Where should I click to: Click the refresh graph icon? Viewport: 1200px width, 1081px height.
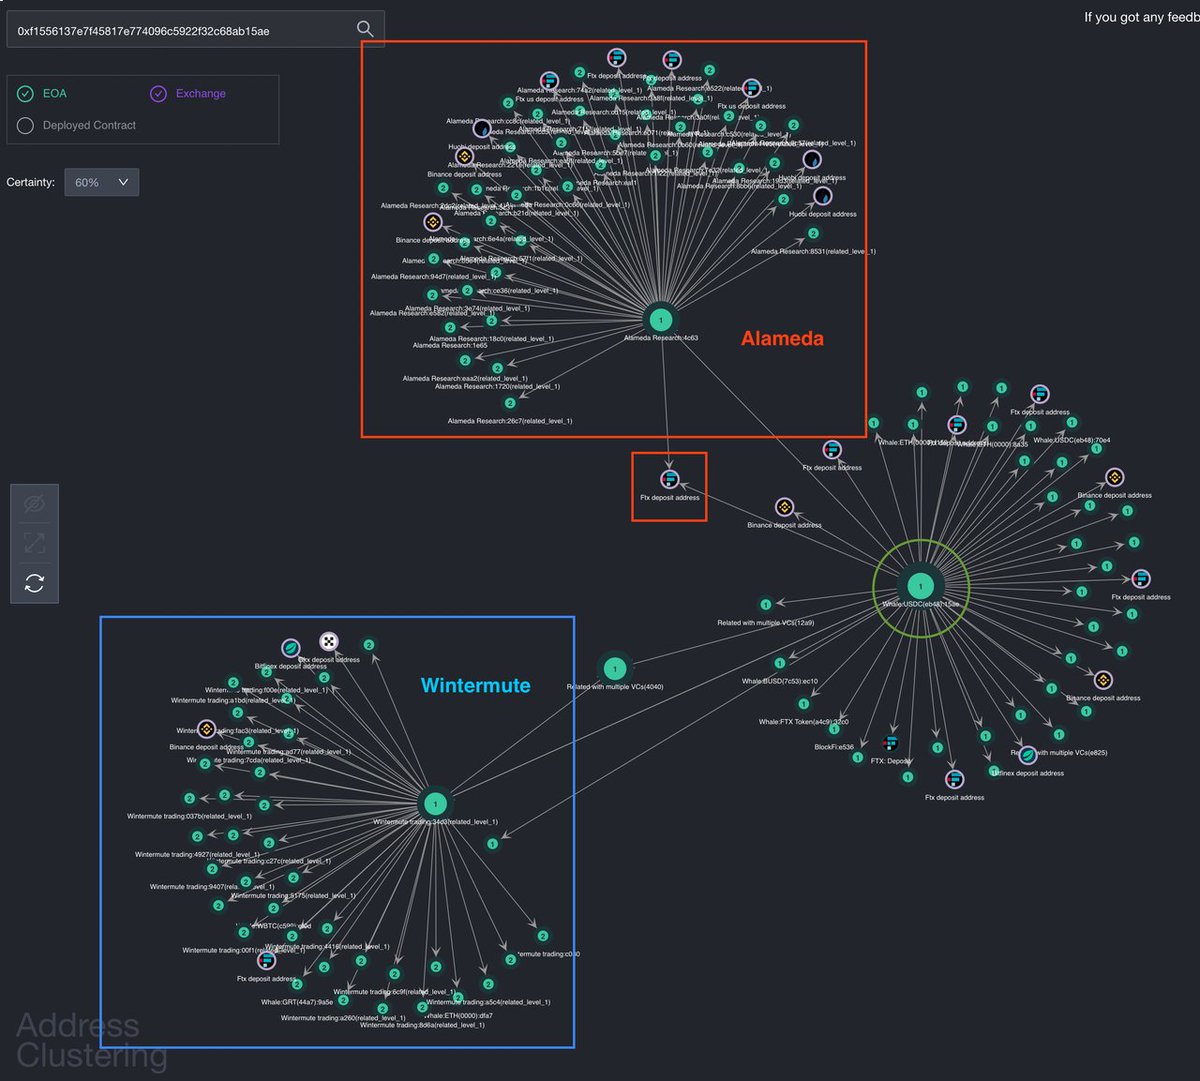pos(34,583)
